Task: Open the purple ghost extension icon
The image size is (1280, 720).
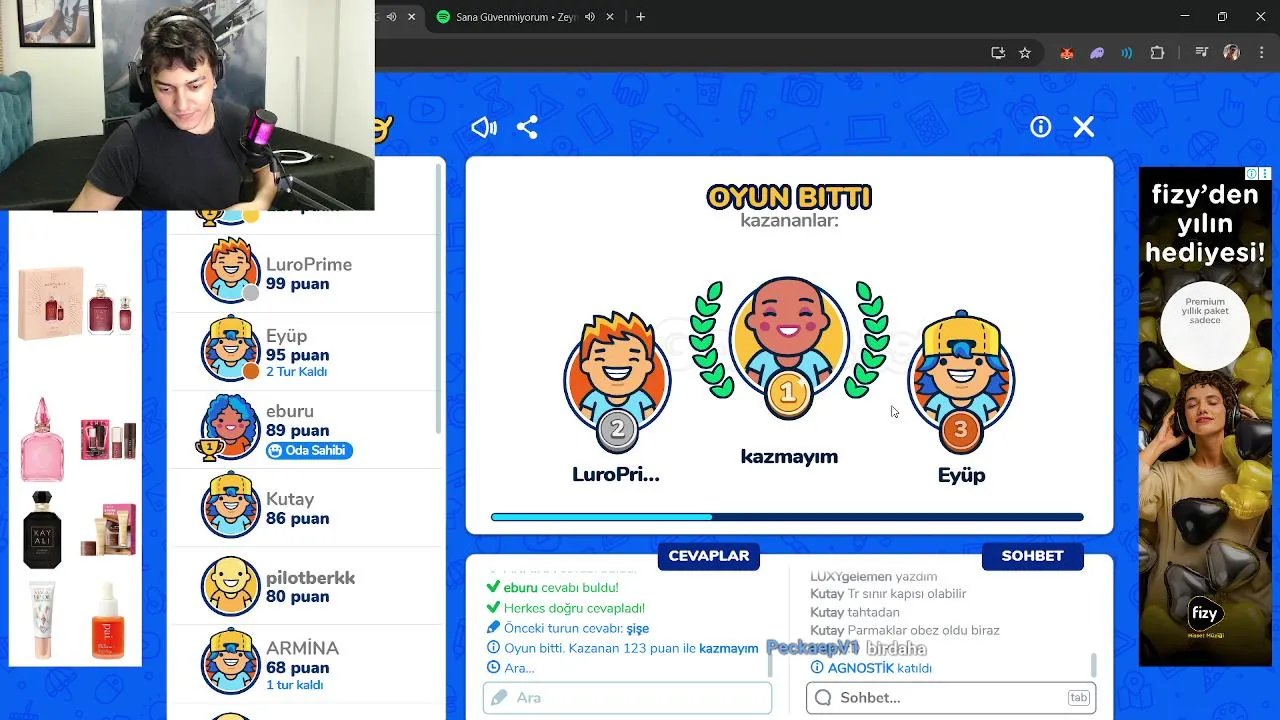Action: coord(1097,53)
